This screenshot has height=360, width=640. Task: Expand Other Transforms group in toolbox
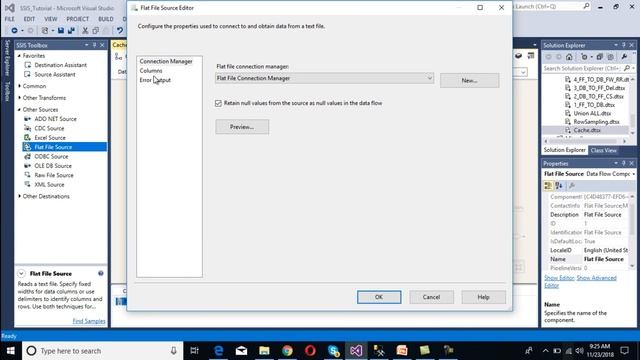pos(19,98)
